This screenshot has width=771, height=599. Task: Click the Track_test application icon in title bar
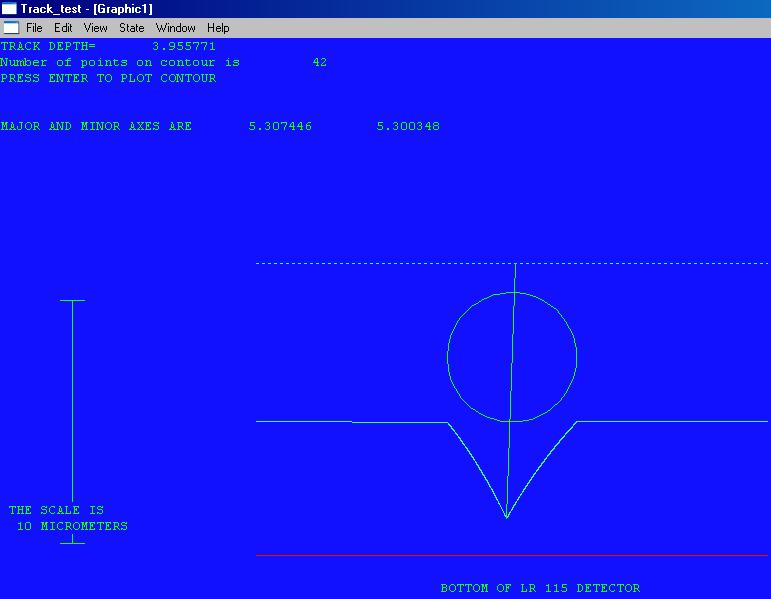(9, 9)
